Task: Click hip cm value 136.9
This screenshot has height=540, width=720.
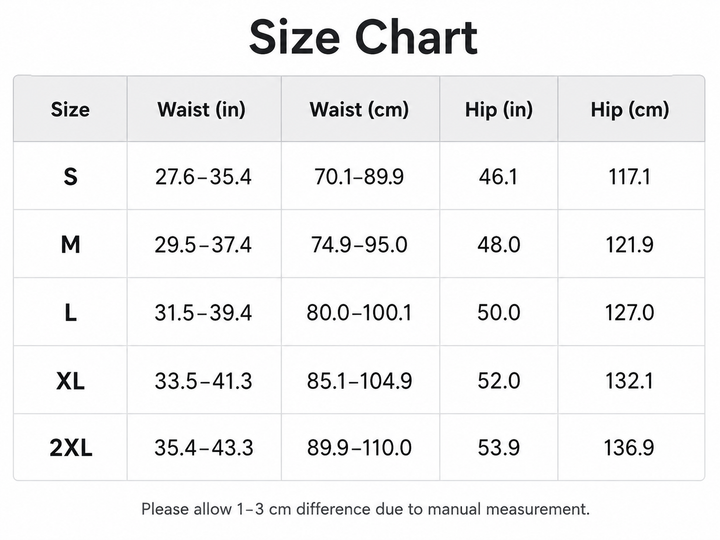Action: (629, 447)
